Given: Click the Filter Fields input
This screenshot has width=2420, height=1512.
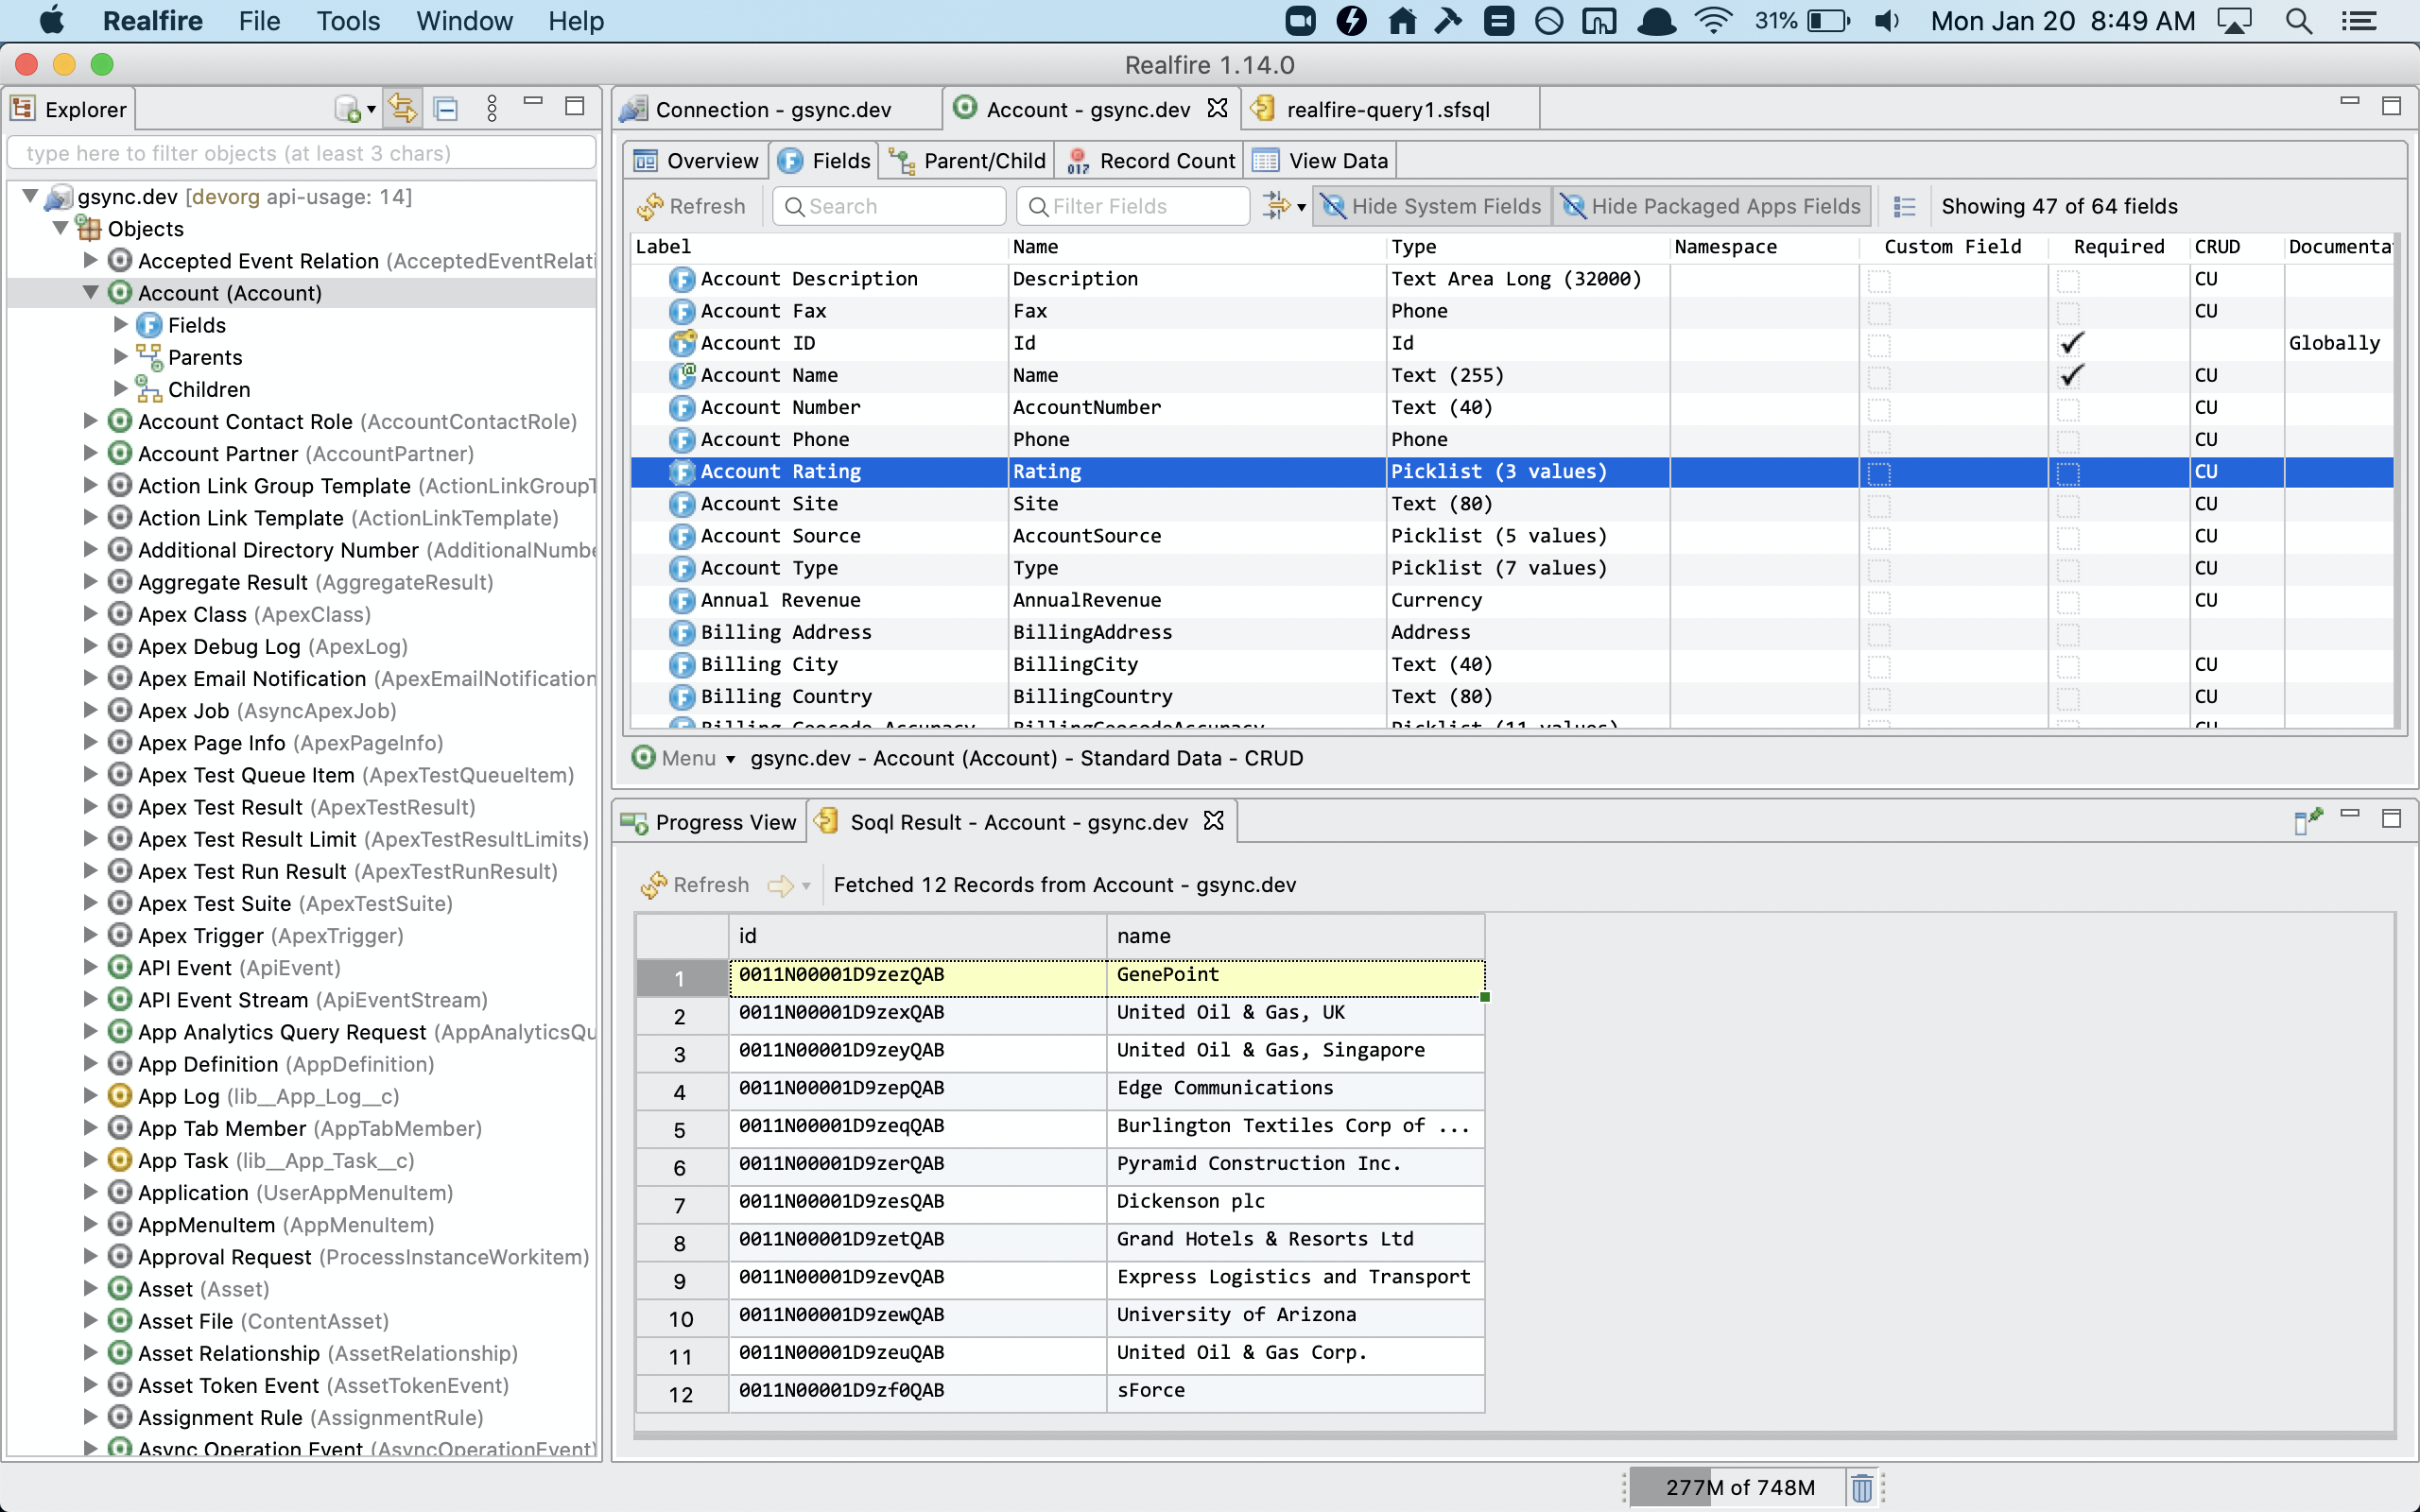Looking at the screenshot, I should click(1133, 206).
